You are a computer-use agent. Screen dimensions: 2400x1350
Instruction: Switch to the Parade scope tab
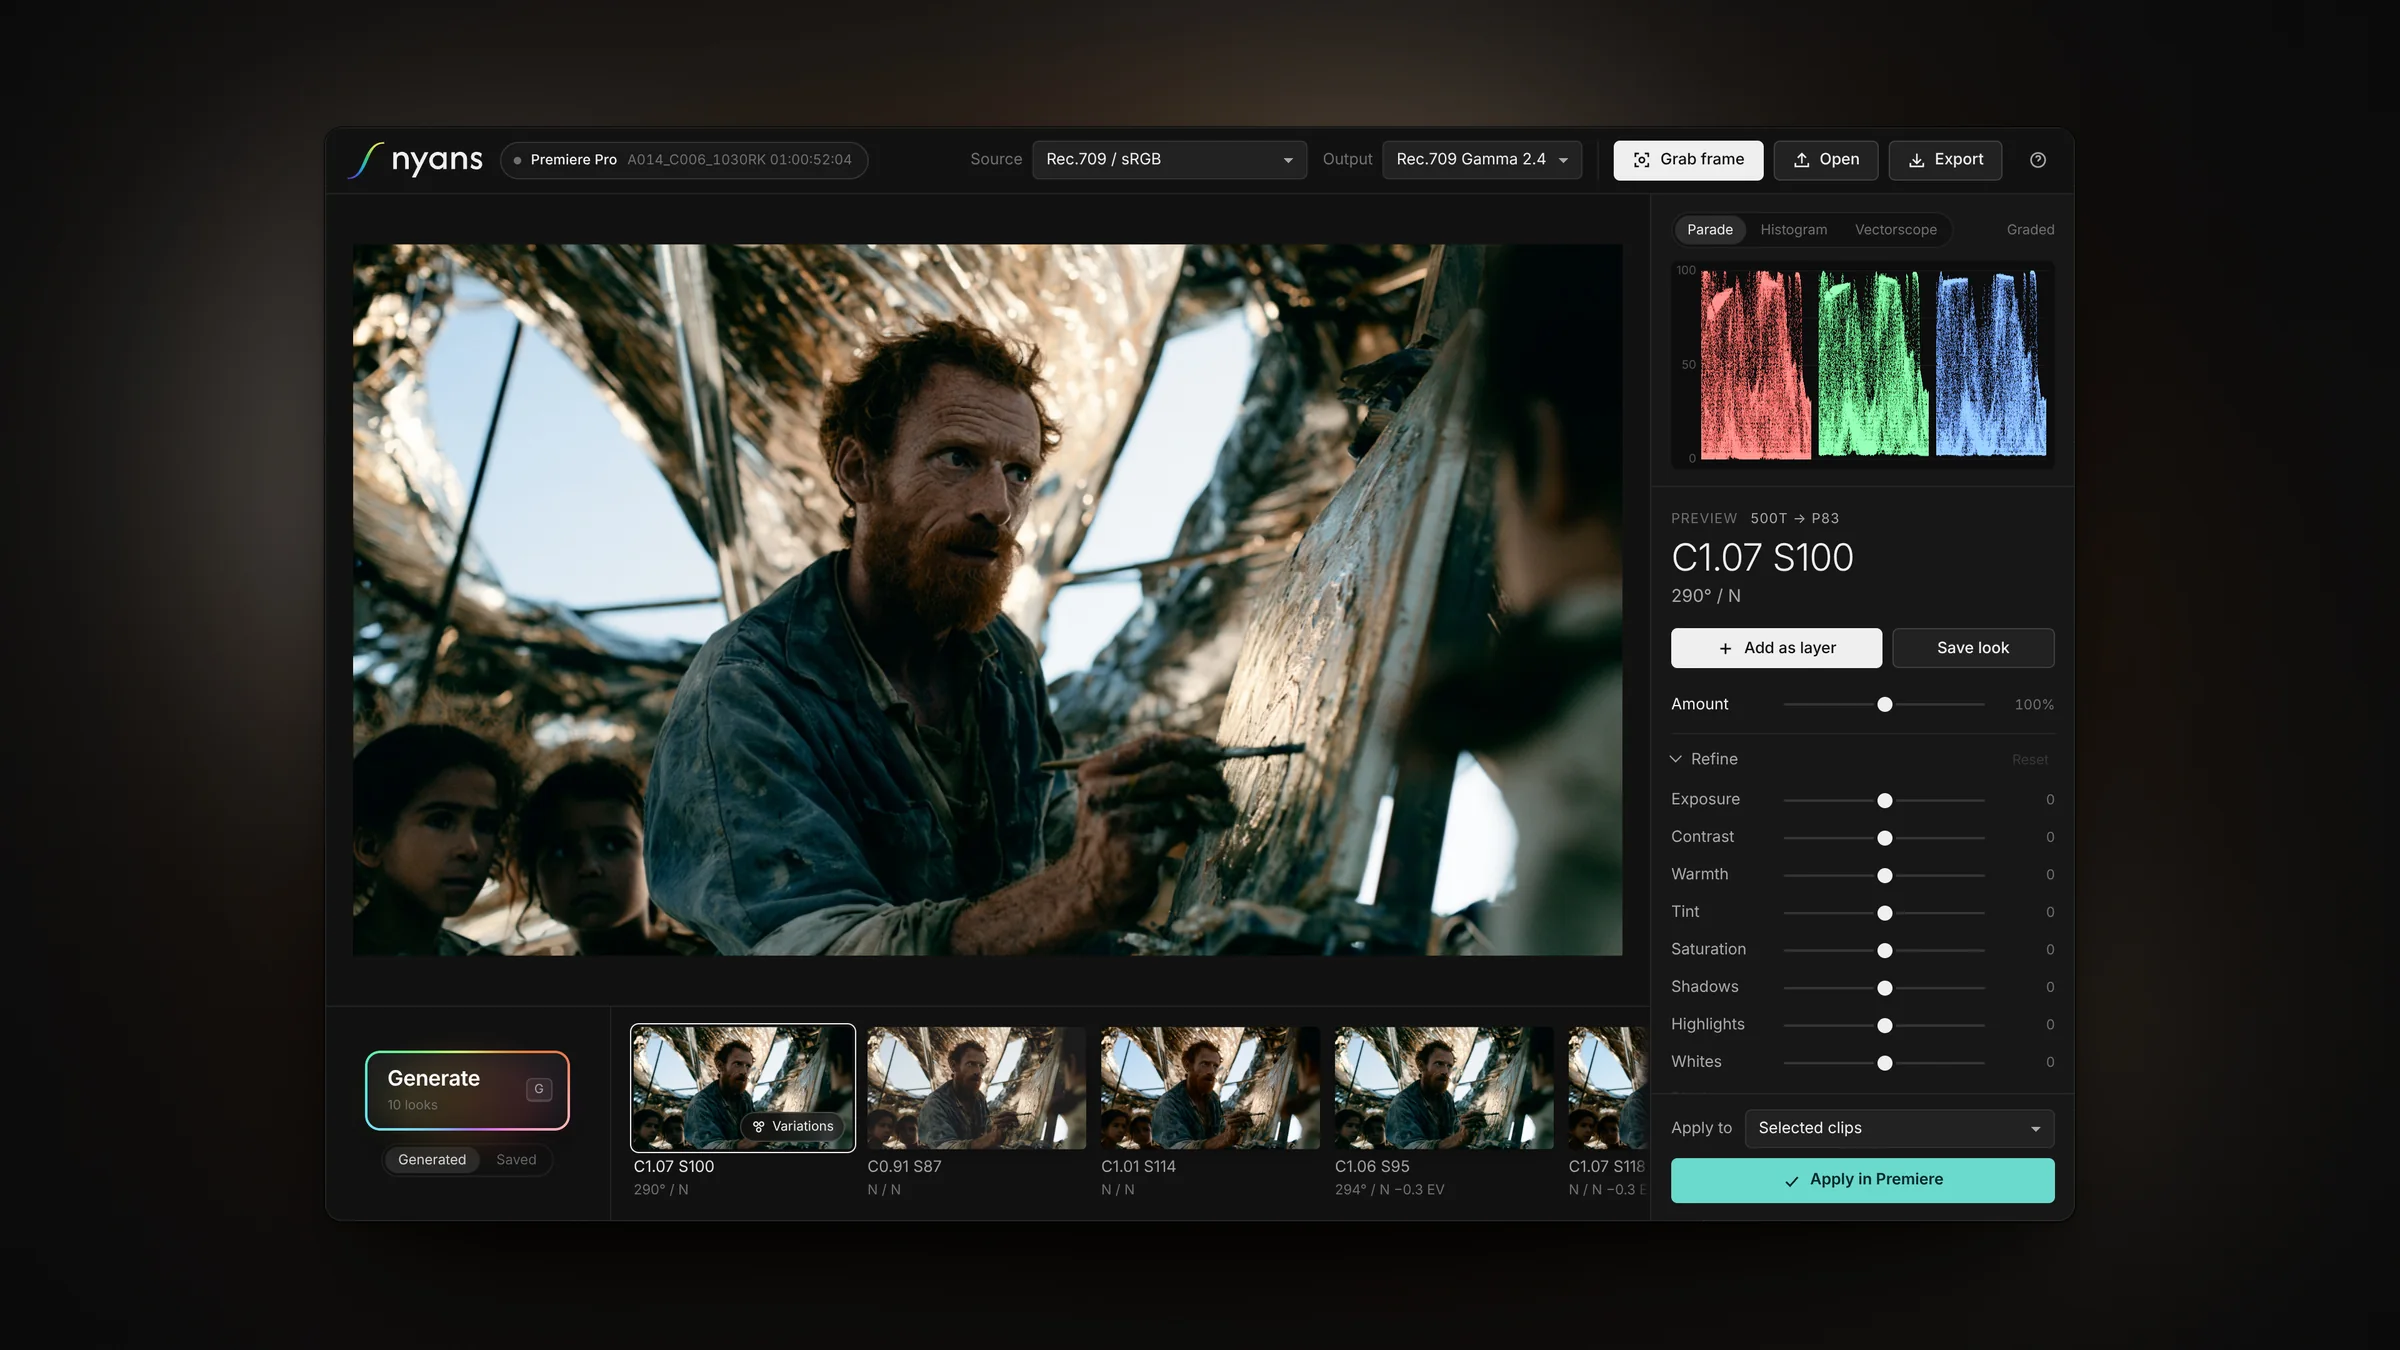[x=1710, y=230]
